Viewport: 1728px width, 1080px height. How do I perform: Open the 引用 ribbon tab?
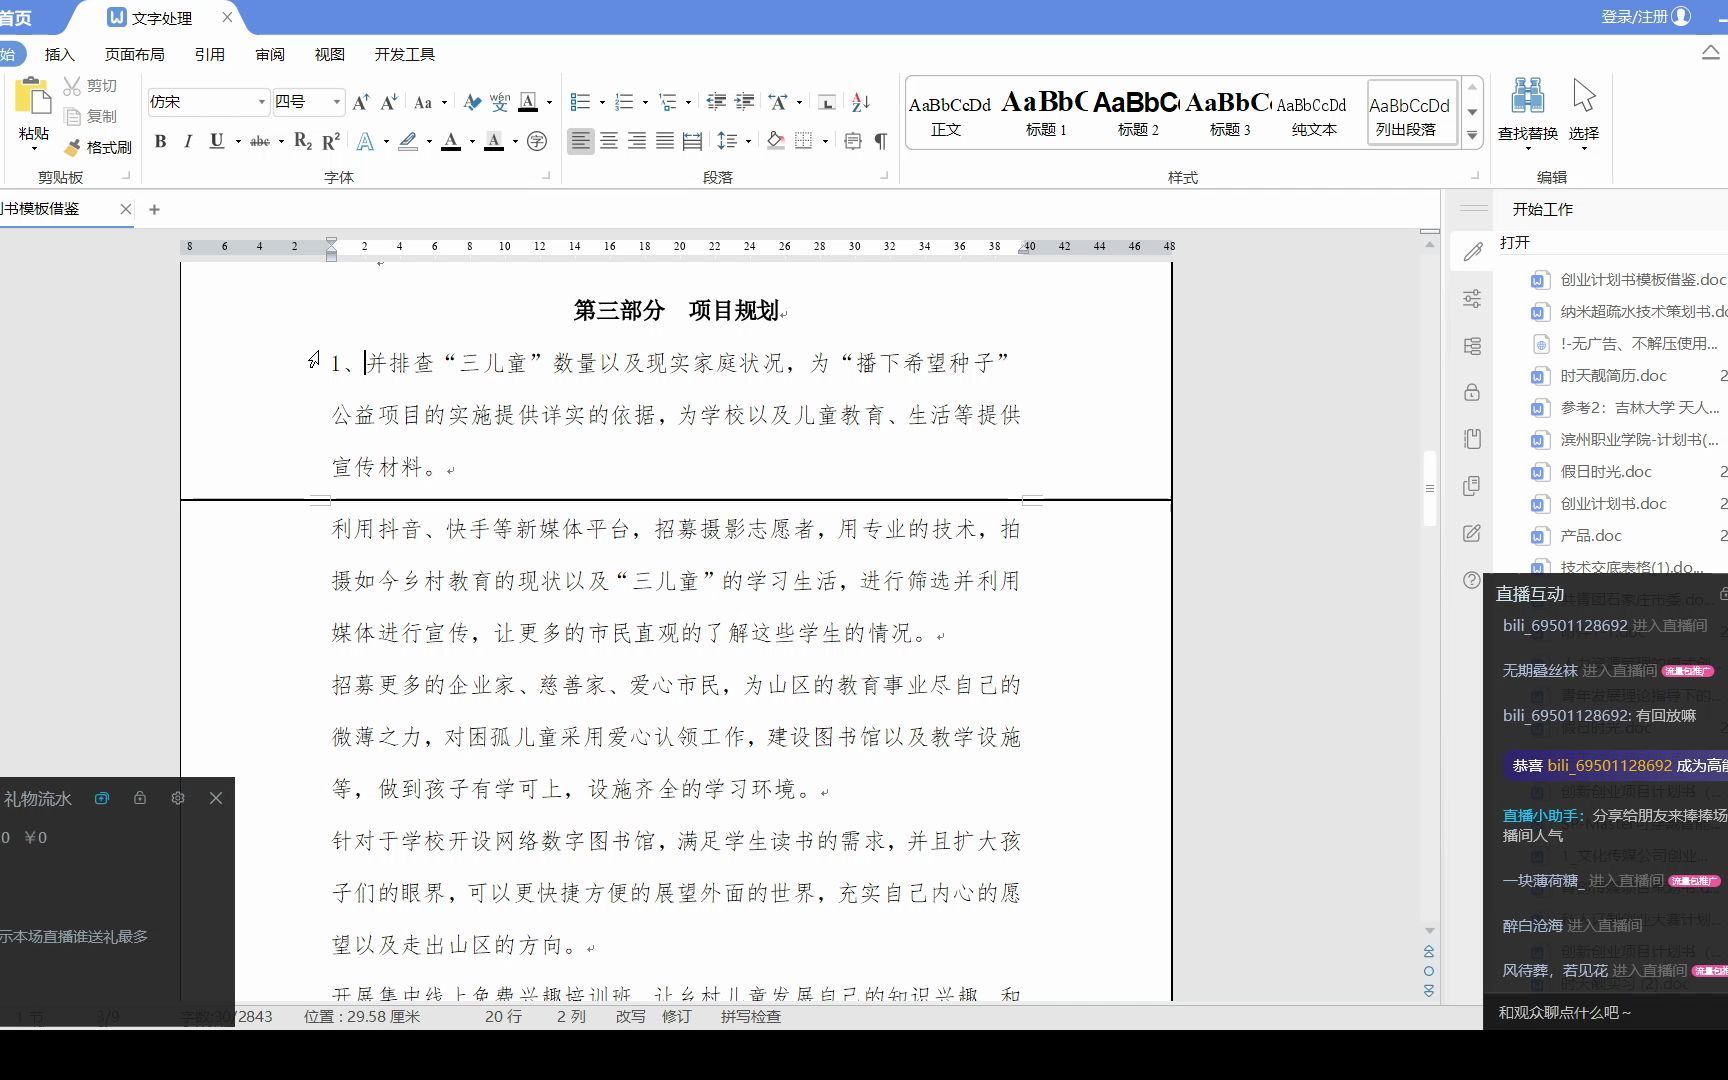210,54
